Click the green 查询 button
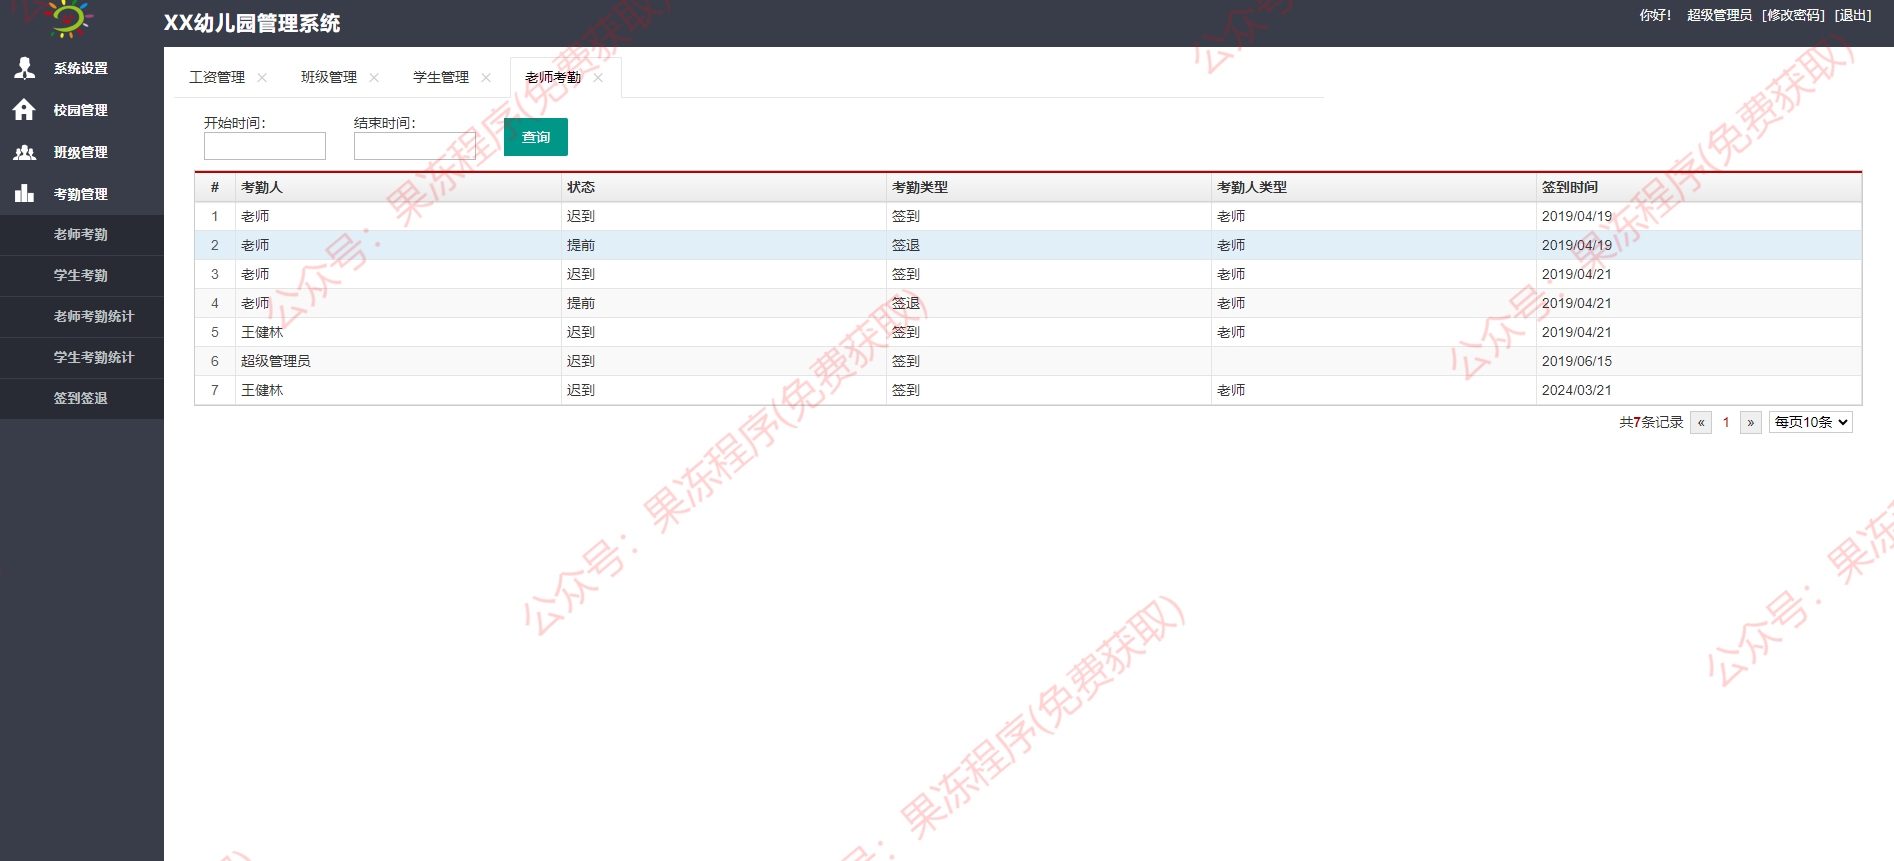The height and width of the screenshot is (861, 1894). pos(536,137)
